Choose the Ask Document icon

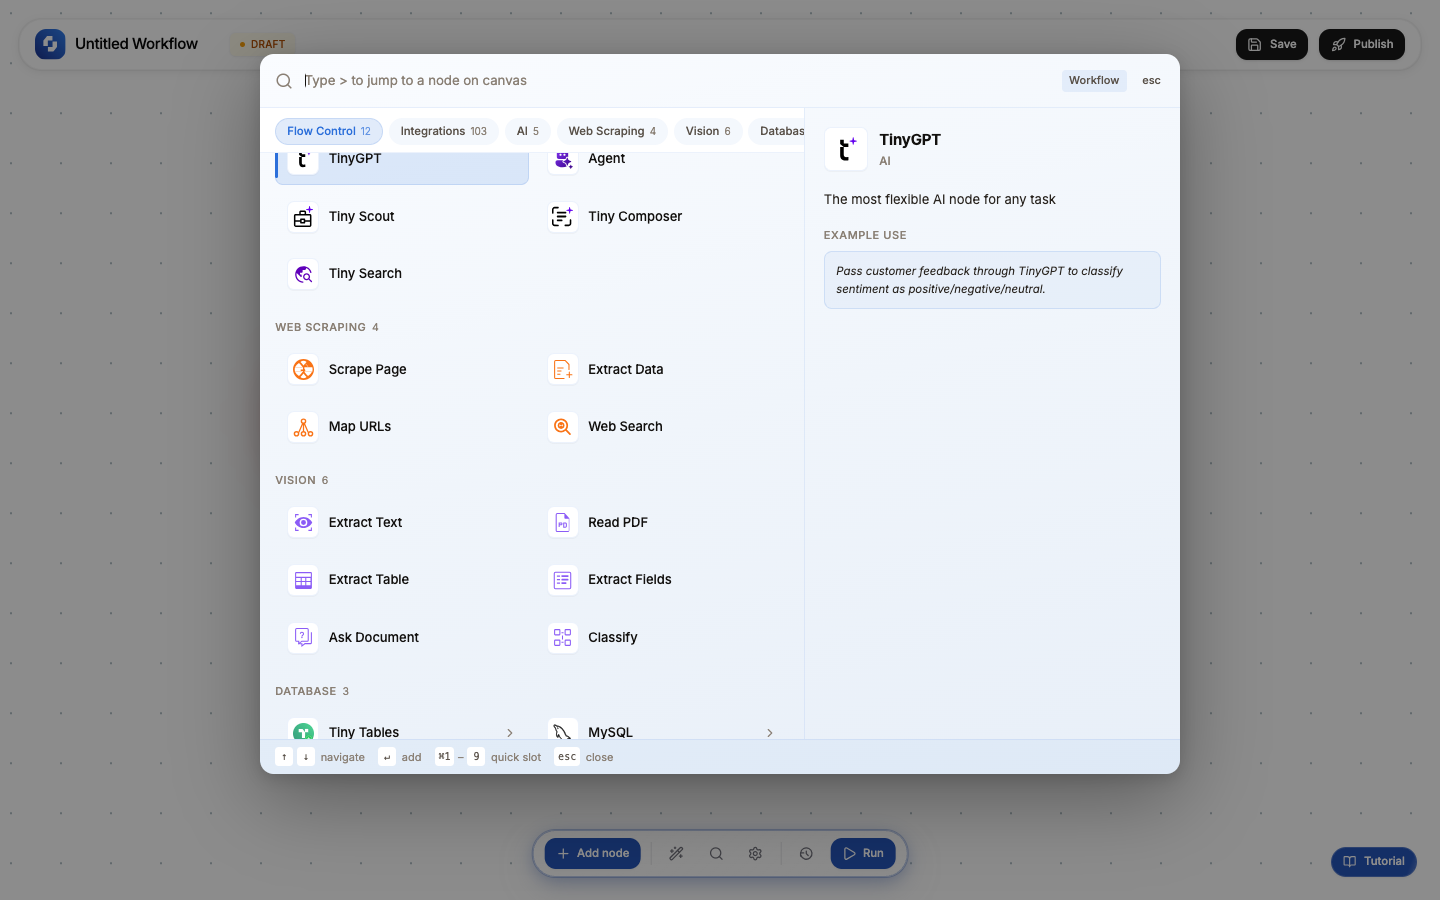tap(303, 638)
